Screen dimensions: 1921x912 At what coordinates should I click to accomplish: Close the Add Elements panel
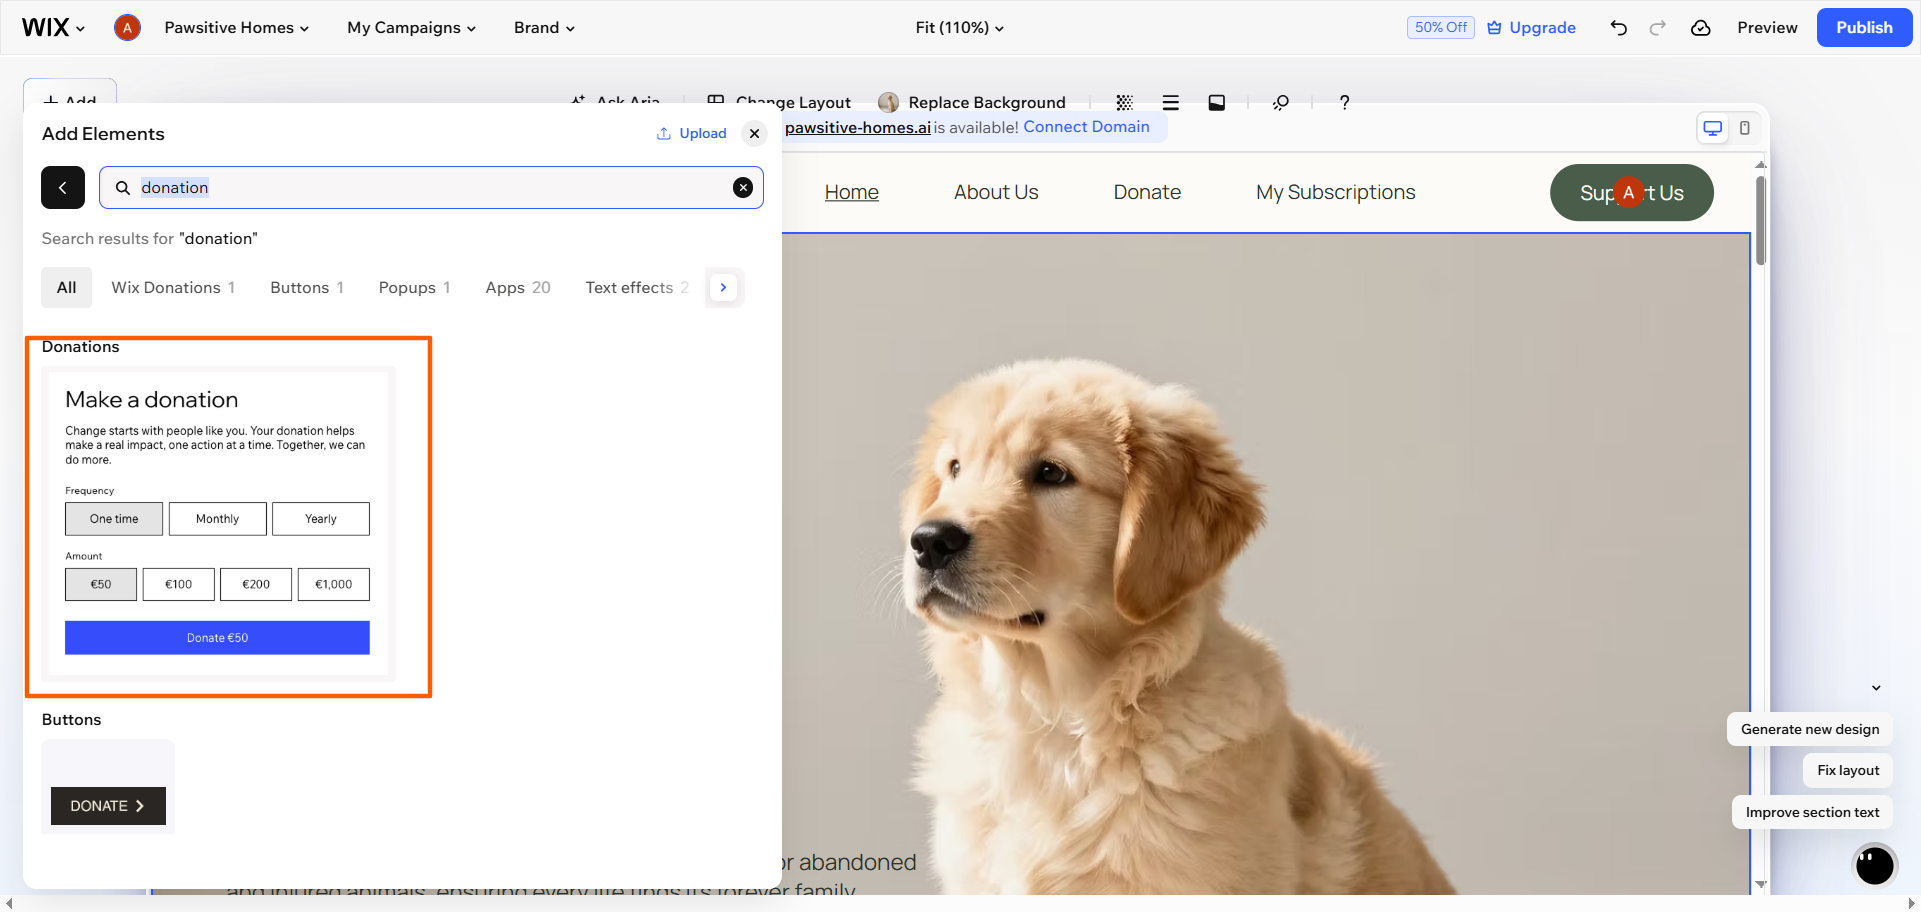click(755, 133)
